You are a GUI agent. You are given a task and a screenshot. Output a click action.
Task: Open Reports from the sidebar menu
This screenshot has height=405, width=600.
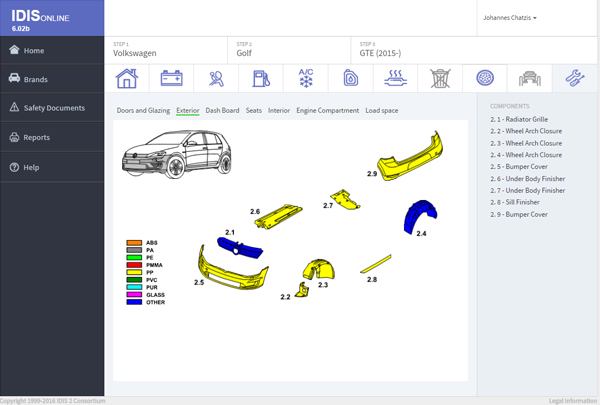point(52,137)
